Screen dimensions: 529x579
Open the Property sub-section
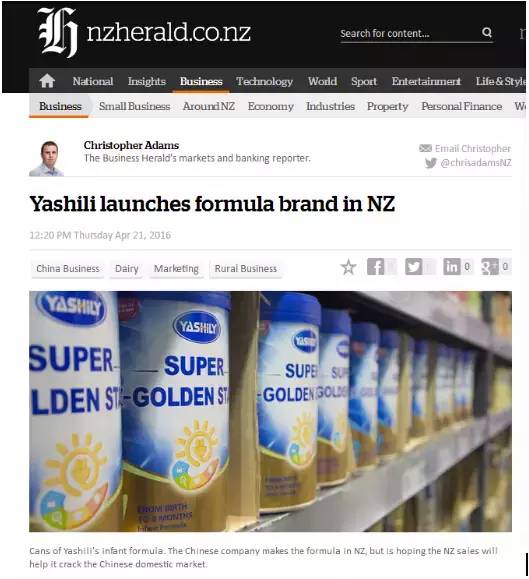click(x=388, y=106)
